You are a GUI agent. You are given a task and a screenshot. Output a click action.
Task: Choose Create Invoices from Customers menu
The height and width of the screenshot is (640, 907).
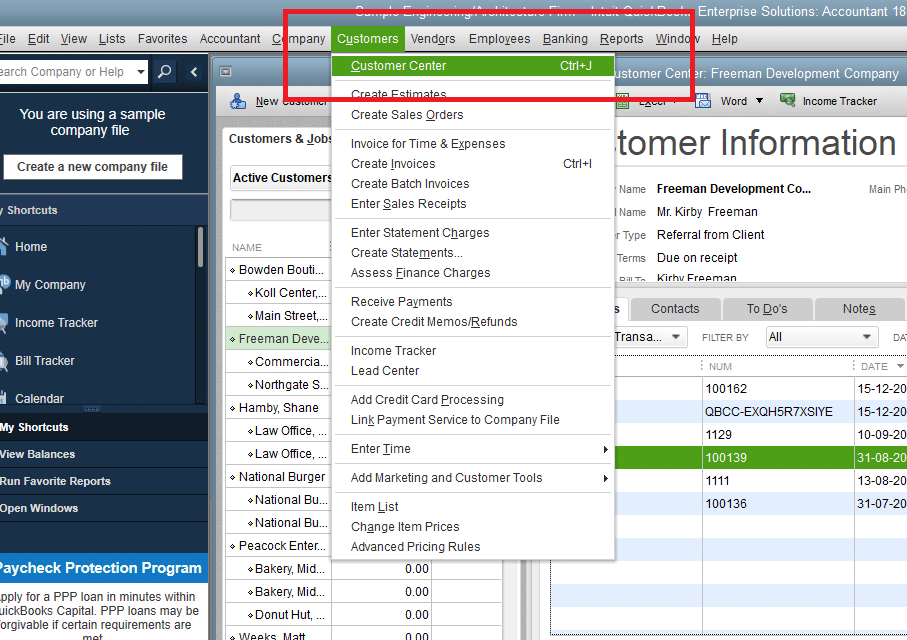coord(393,164)
